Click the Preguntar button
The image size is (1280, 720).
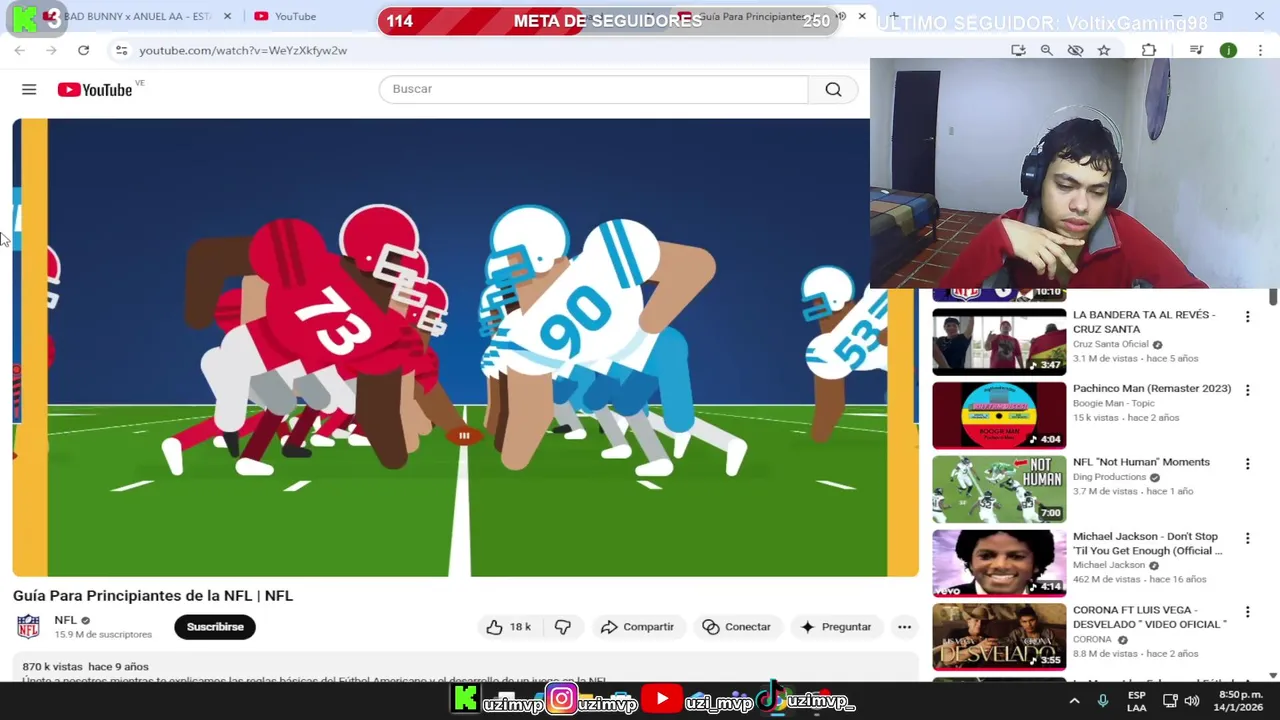[x=837, y=627]
